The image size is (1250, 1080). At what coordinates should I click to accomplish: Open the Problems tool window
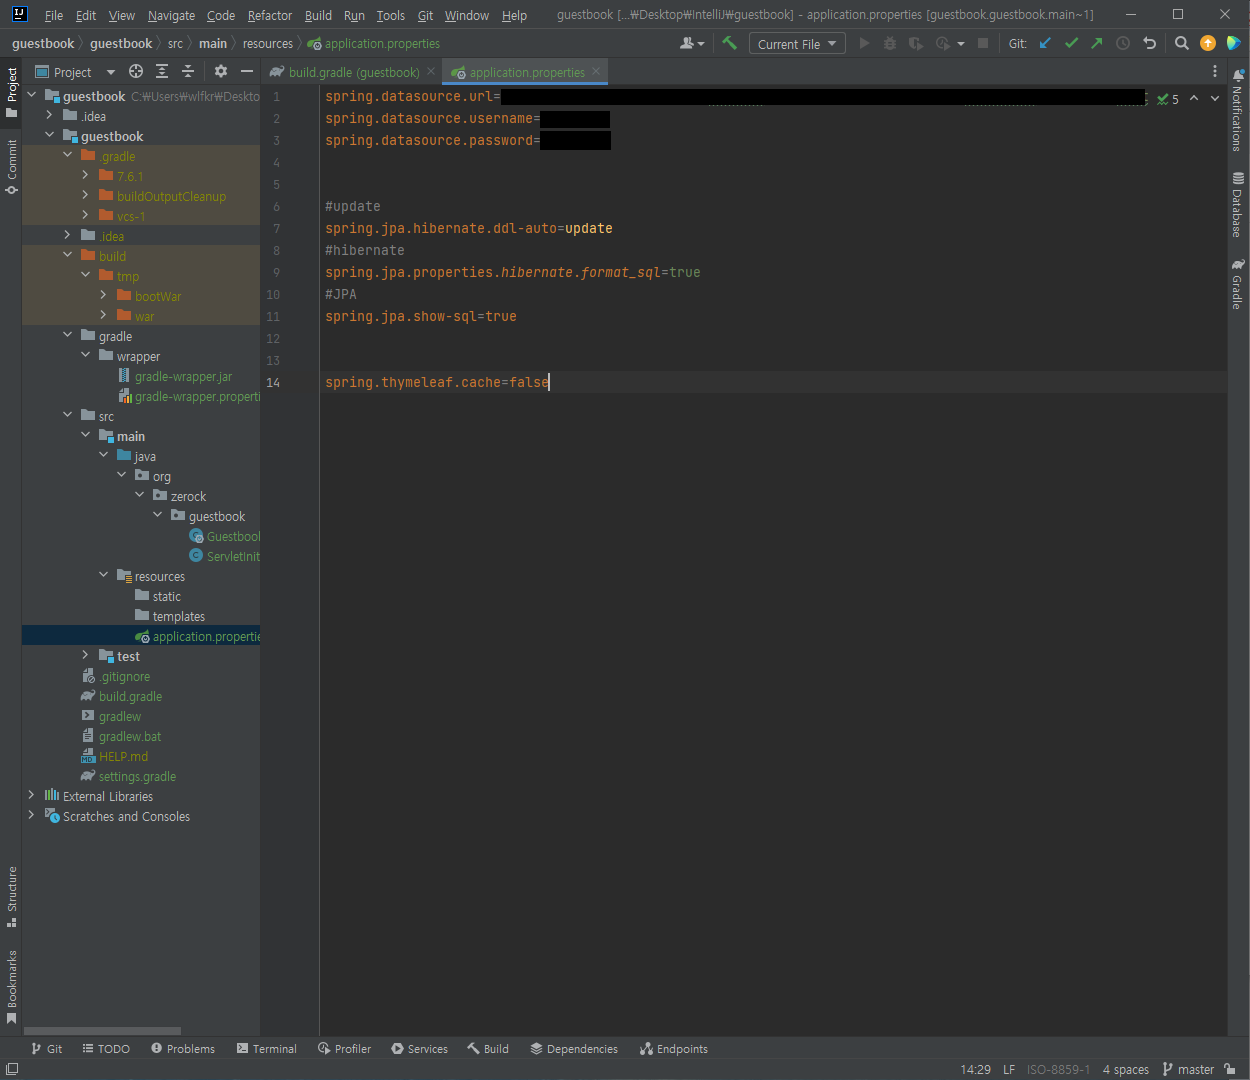coord(183,1049)
